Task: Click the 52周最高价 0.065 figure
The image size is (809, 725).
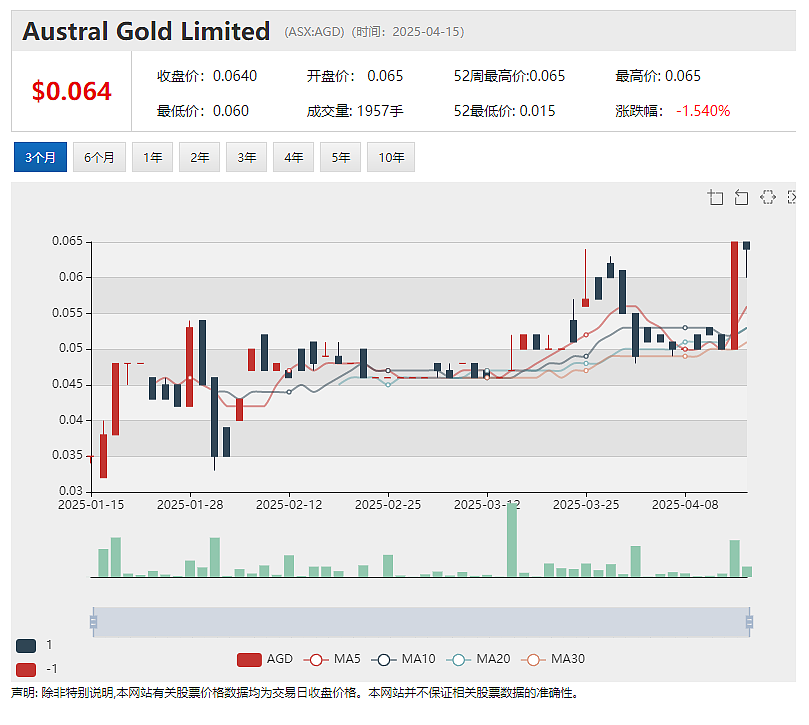Action: pyautogui.click(x=509, y=76)
